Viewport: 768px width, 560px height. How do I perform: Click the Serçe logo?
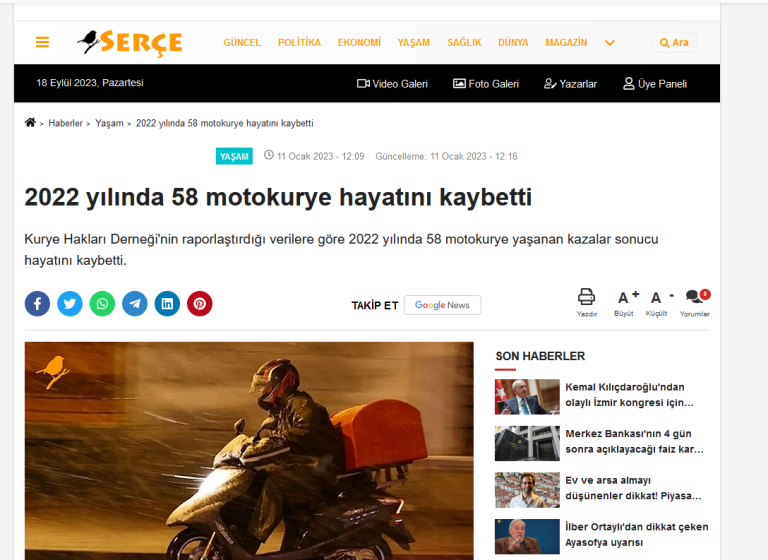(130, 43)
